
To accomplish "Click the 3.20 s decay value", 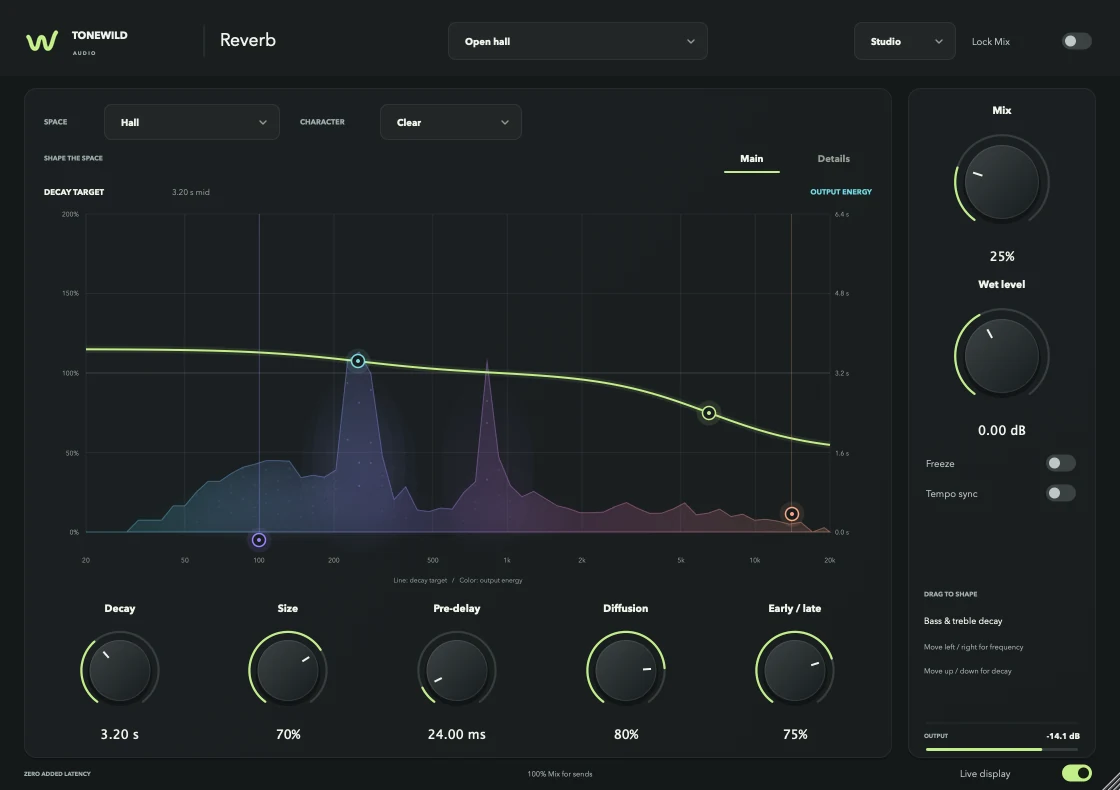I will [x=119, y=734].
